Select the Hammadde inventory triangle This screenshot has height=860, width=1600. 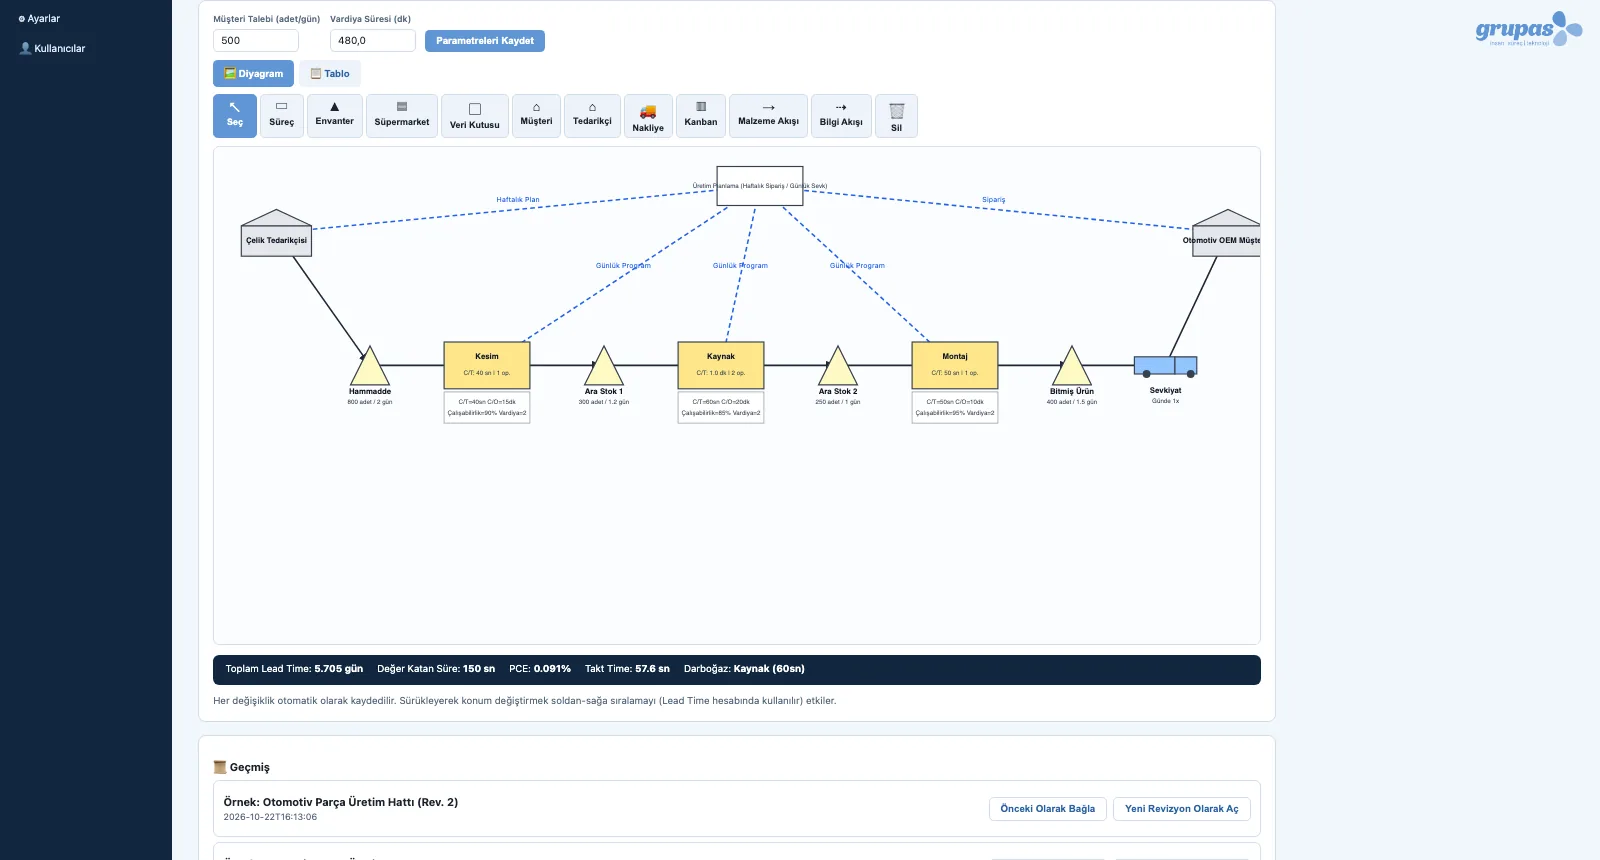pos(370,366)
